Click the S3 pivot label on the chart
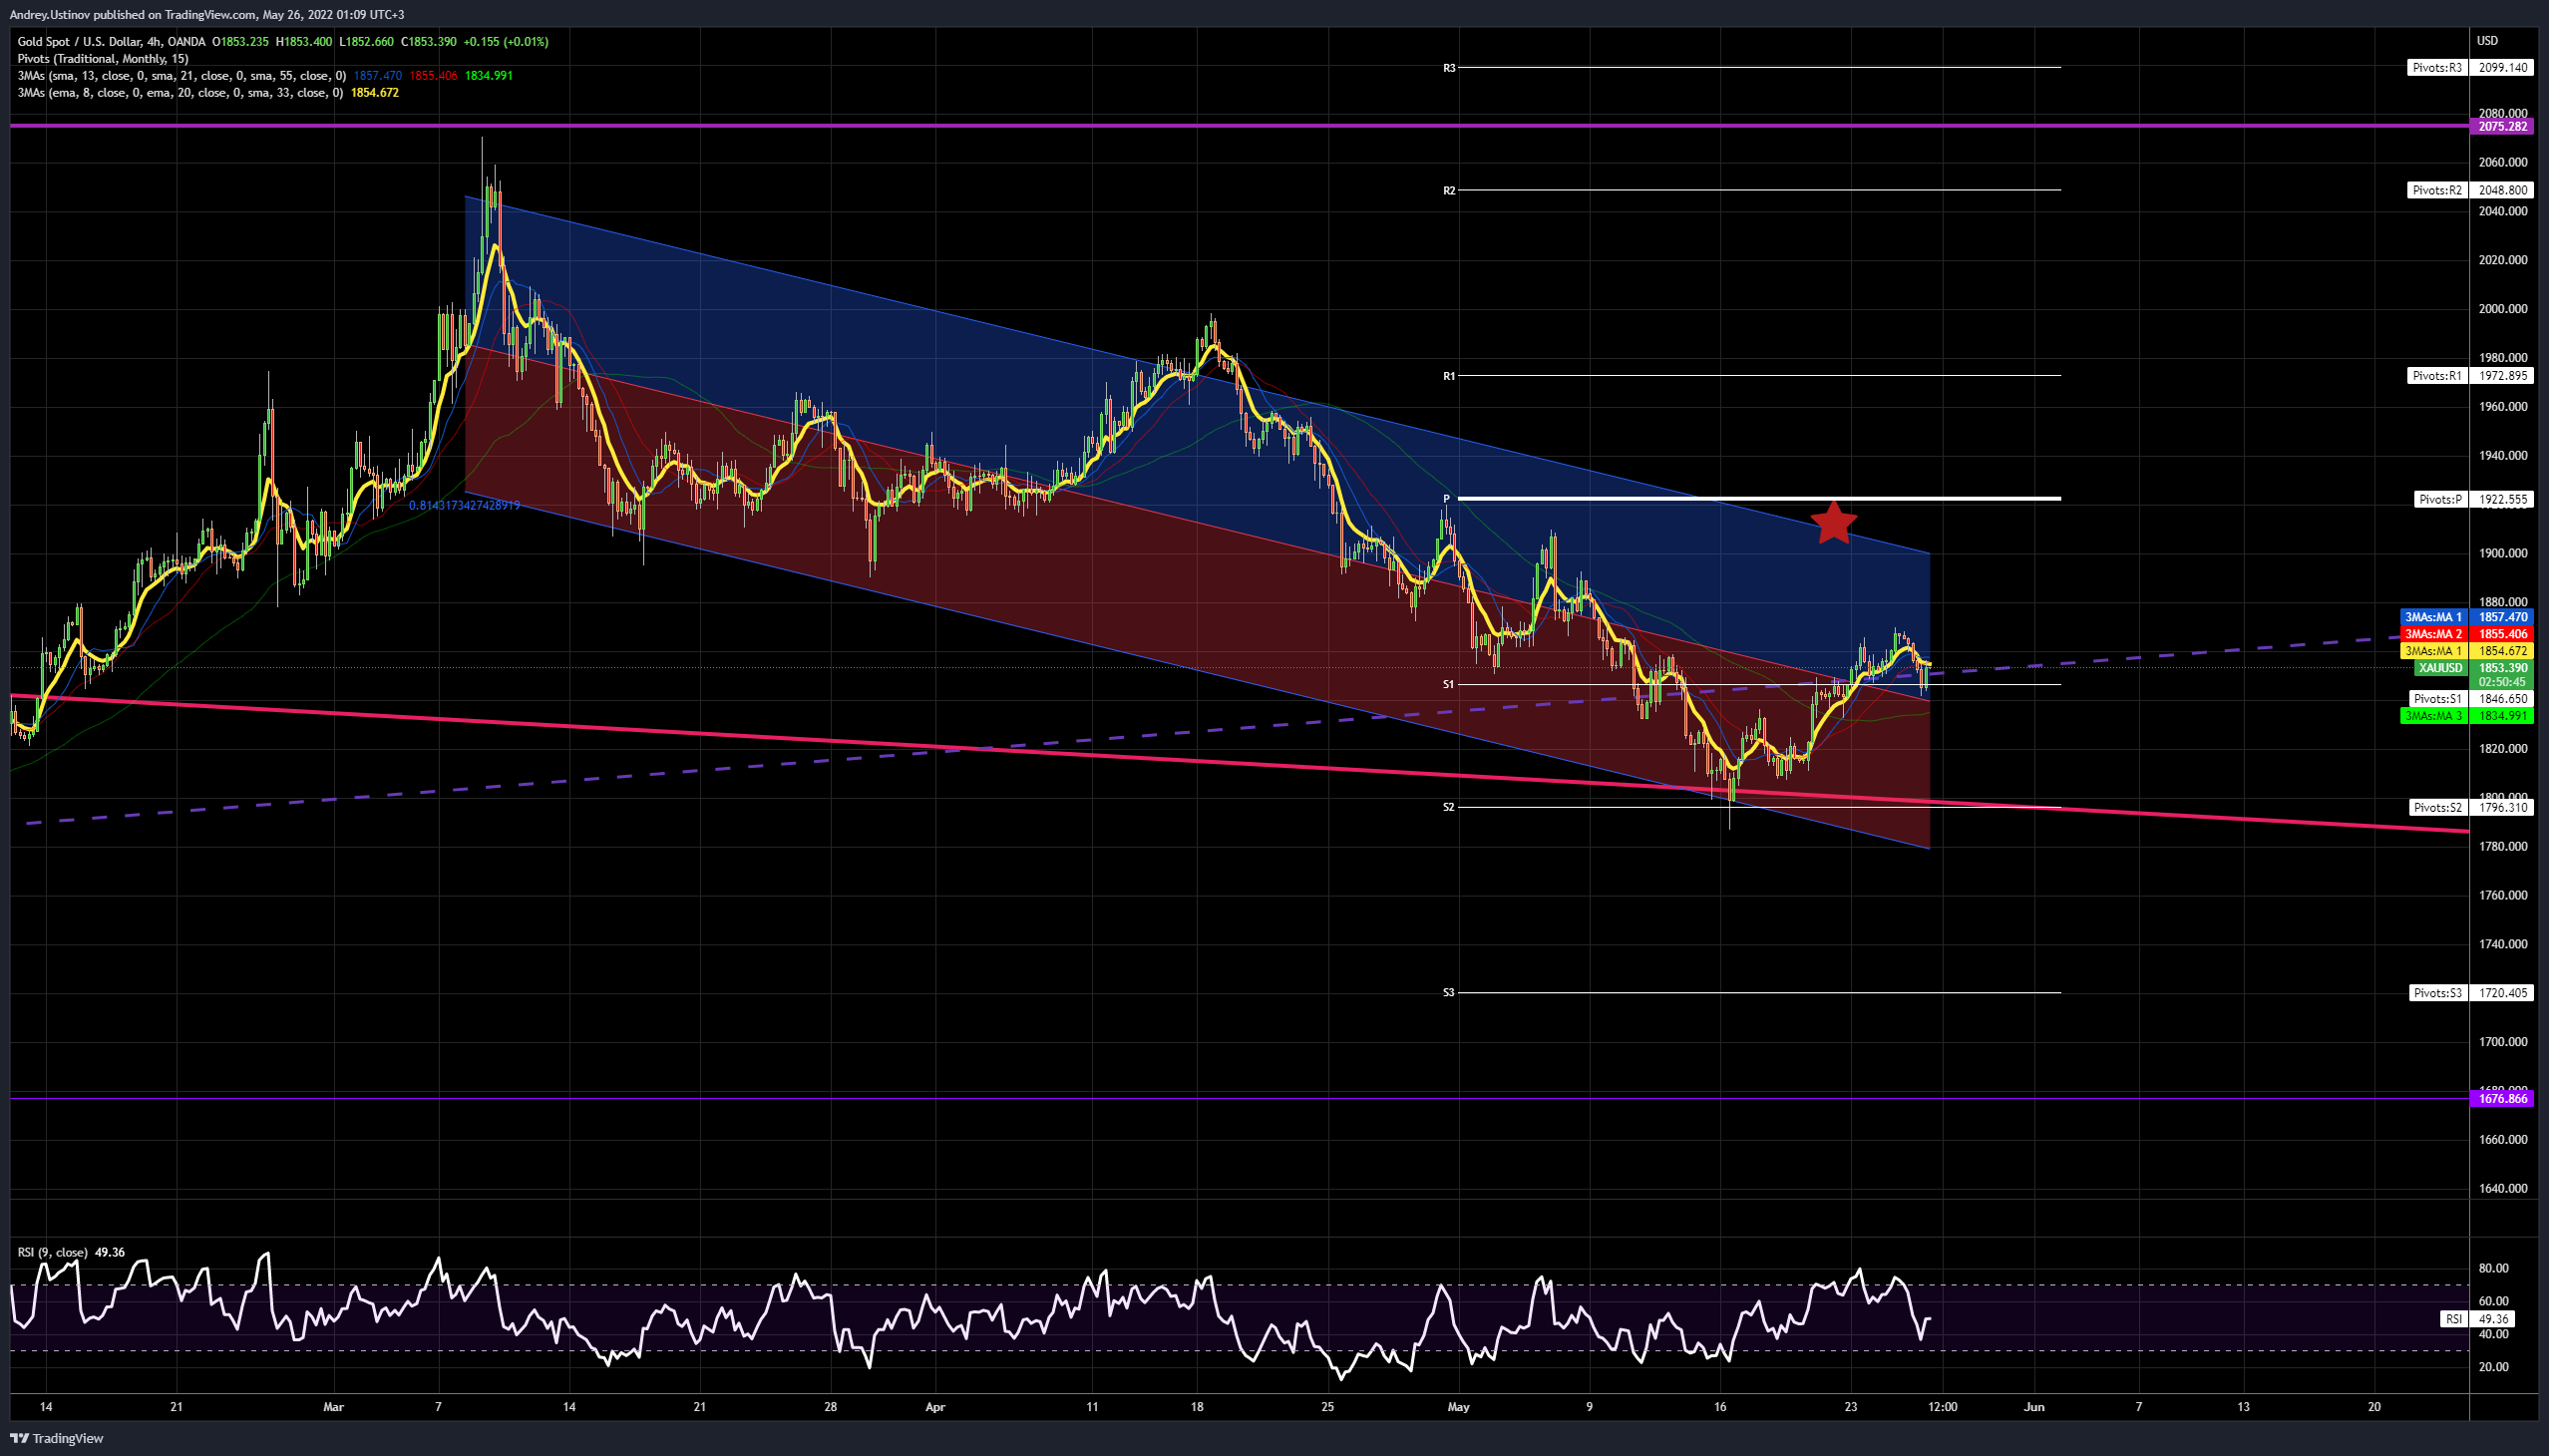This screenshot has height=1456, width=2549. 1448,993
